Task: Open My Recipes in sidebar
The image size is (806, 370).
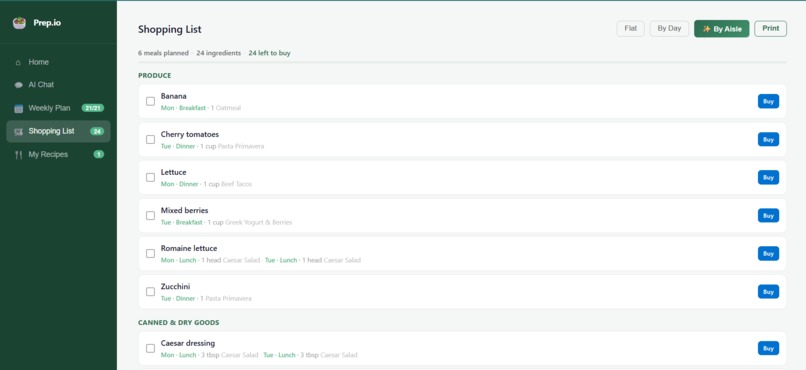Action: 58,154
